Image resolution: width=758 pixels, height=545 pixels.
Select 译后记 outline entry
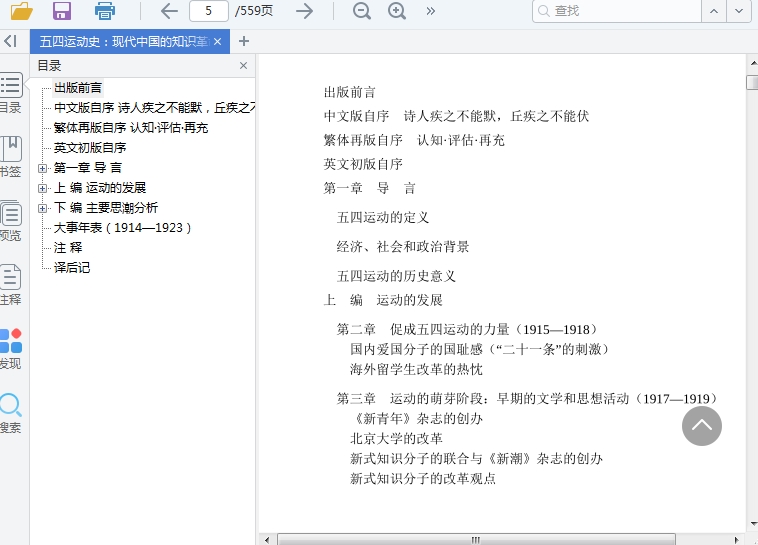[72, 267]
